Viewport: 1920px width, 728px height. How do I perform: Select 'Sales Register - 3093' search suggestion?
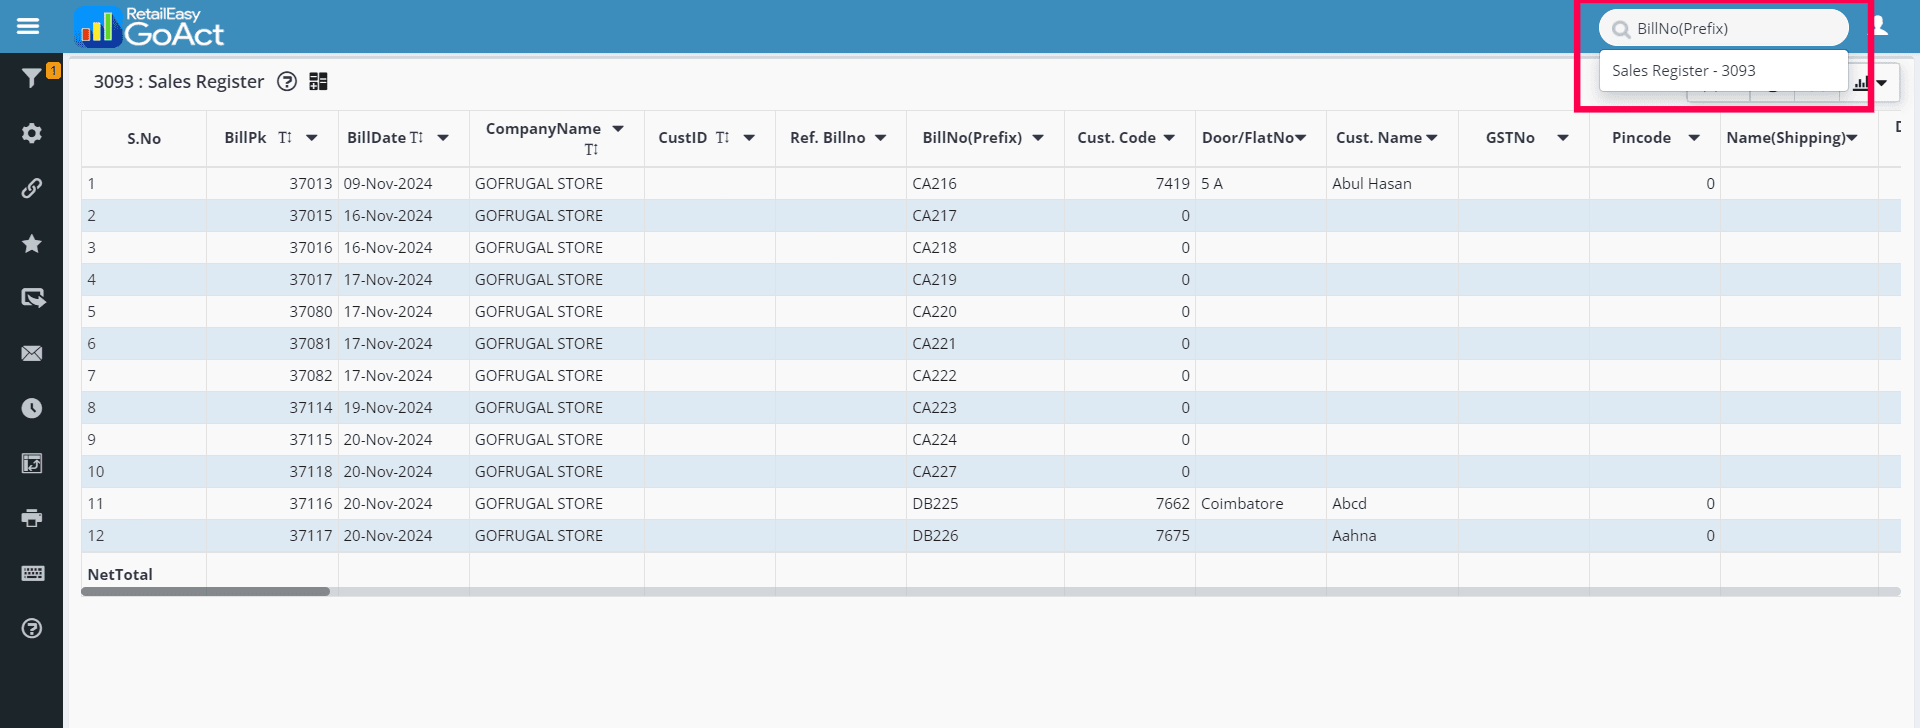click(1684, 71)
